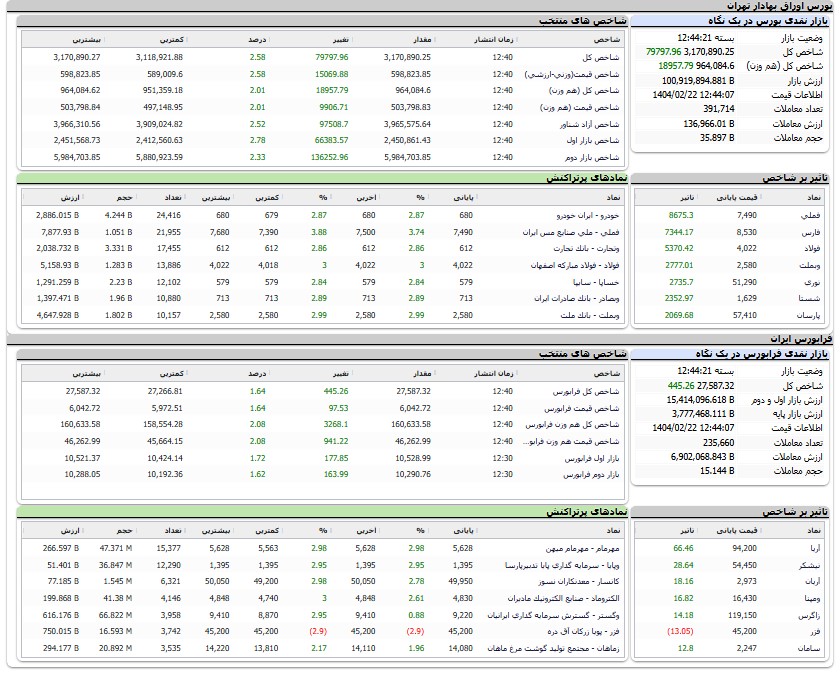Open index row شاخص قیمت(وزنی-ارزشی)
This screenshot has height=677, width=840.
pos(325,74)
